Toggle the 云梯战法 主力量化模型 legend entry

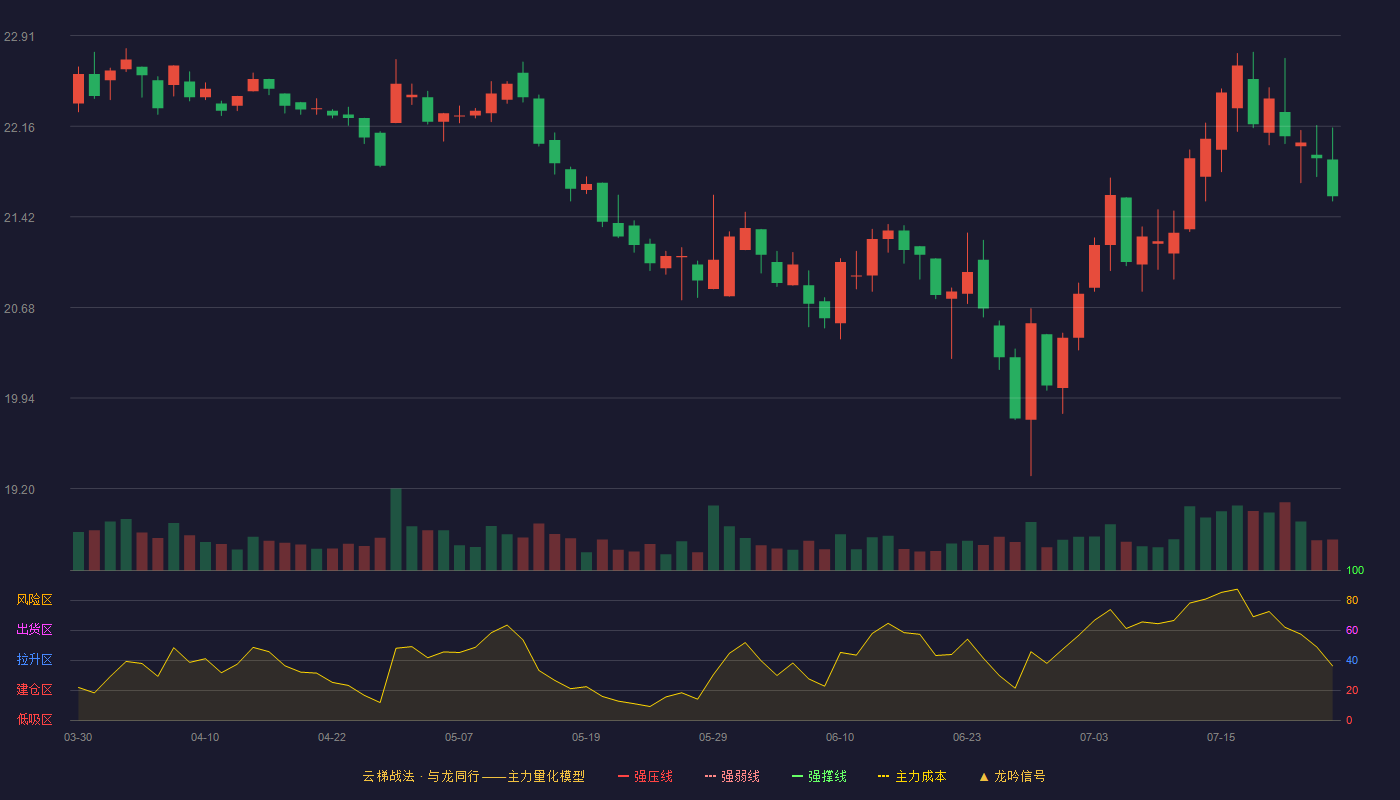pyautogui.click(x=473, y=776)
